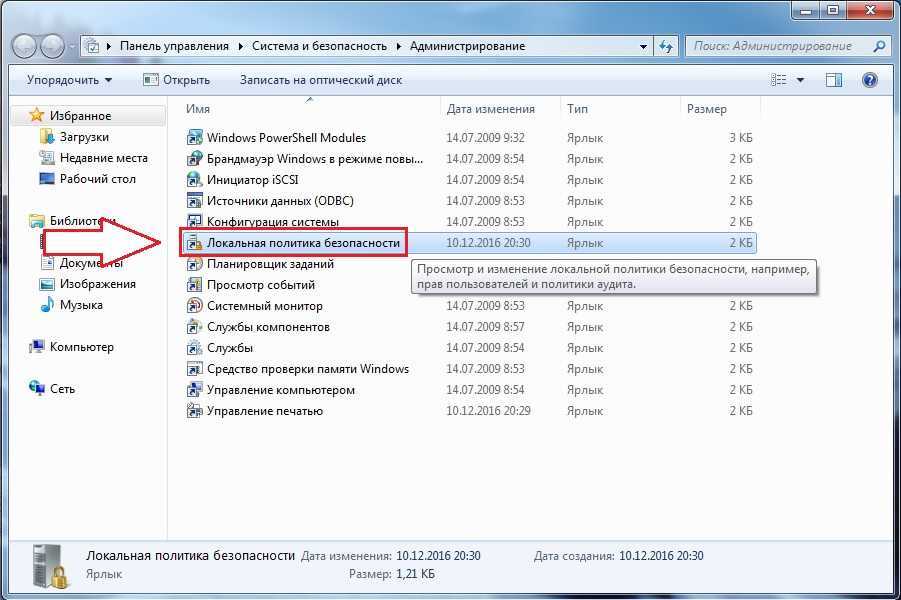Image resolution: width=901 pixels, height=600 pixels.
Task: Expand the view options dropdown arrow
Action: (x=800, y=80)
